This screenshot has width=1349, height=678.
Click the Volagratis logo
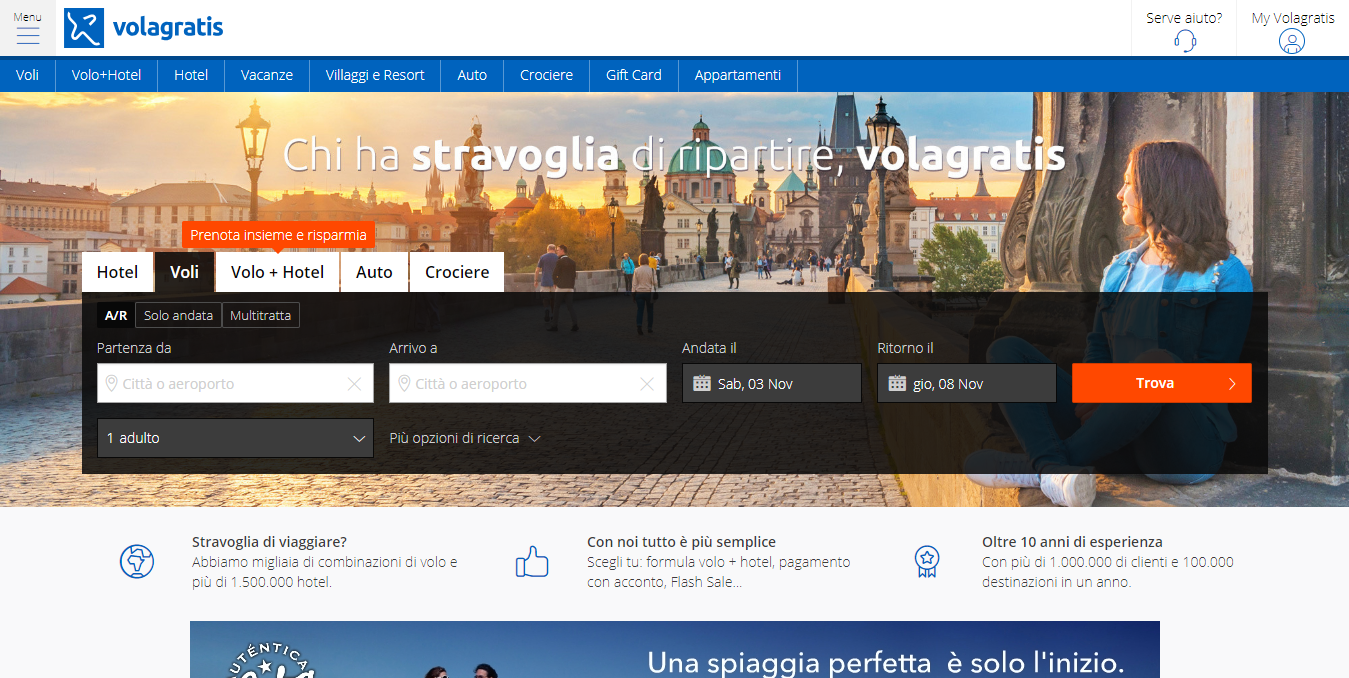(143, 28)
